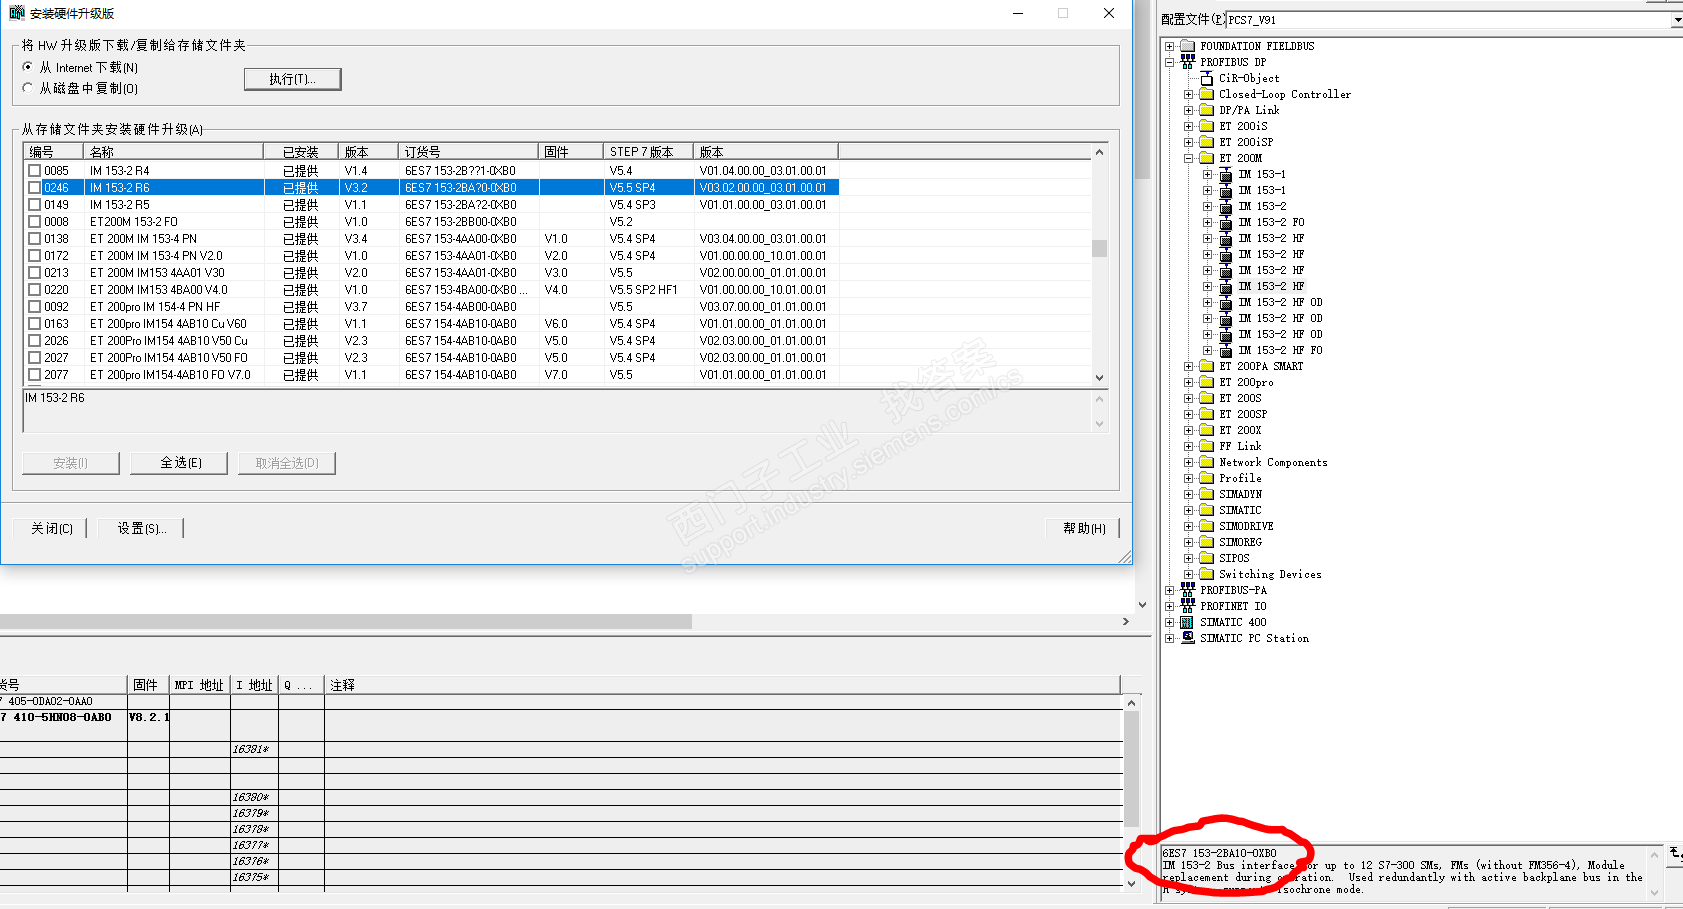Click the FF Link folder icon
Screen dimensions: 1683x909
1206,446
